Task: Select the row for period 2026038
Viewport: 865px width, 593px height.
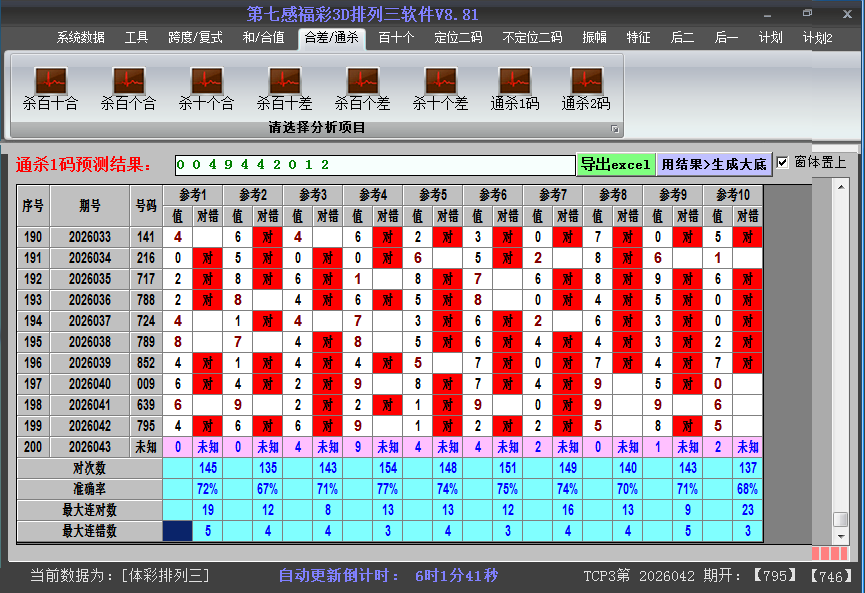Action: pos(90,342)
